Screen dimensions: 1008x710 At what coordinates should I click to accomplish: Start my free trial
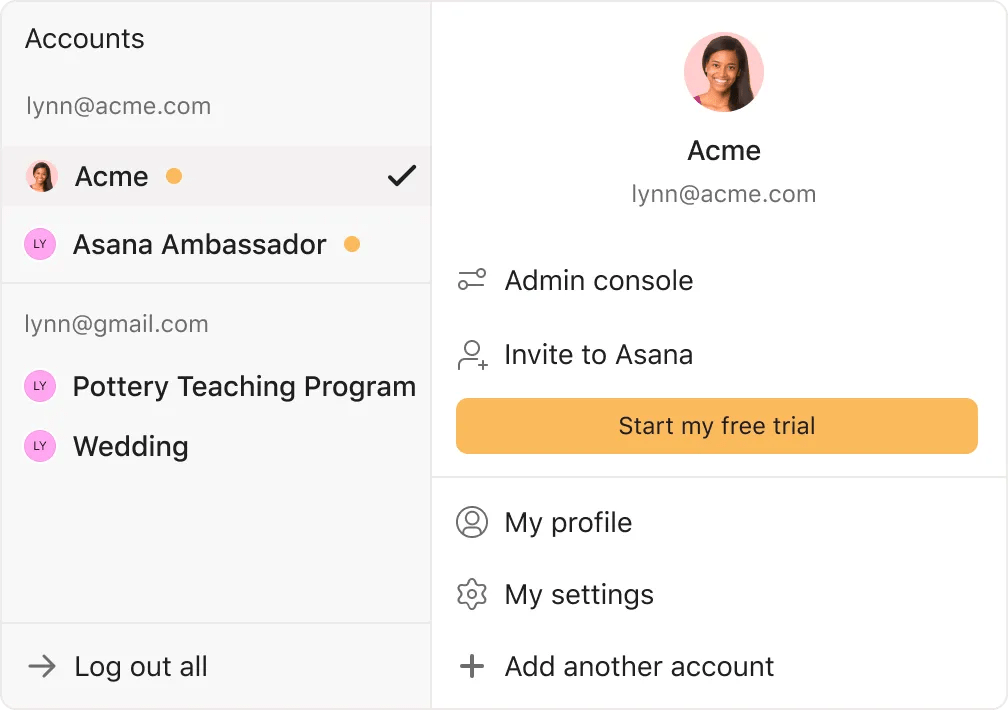716,426
